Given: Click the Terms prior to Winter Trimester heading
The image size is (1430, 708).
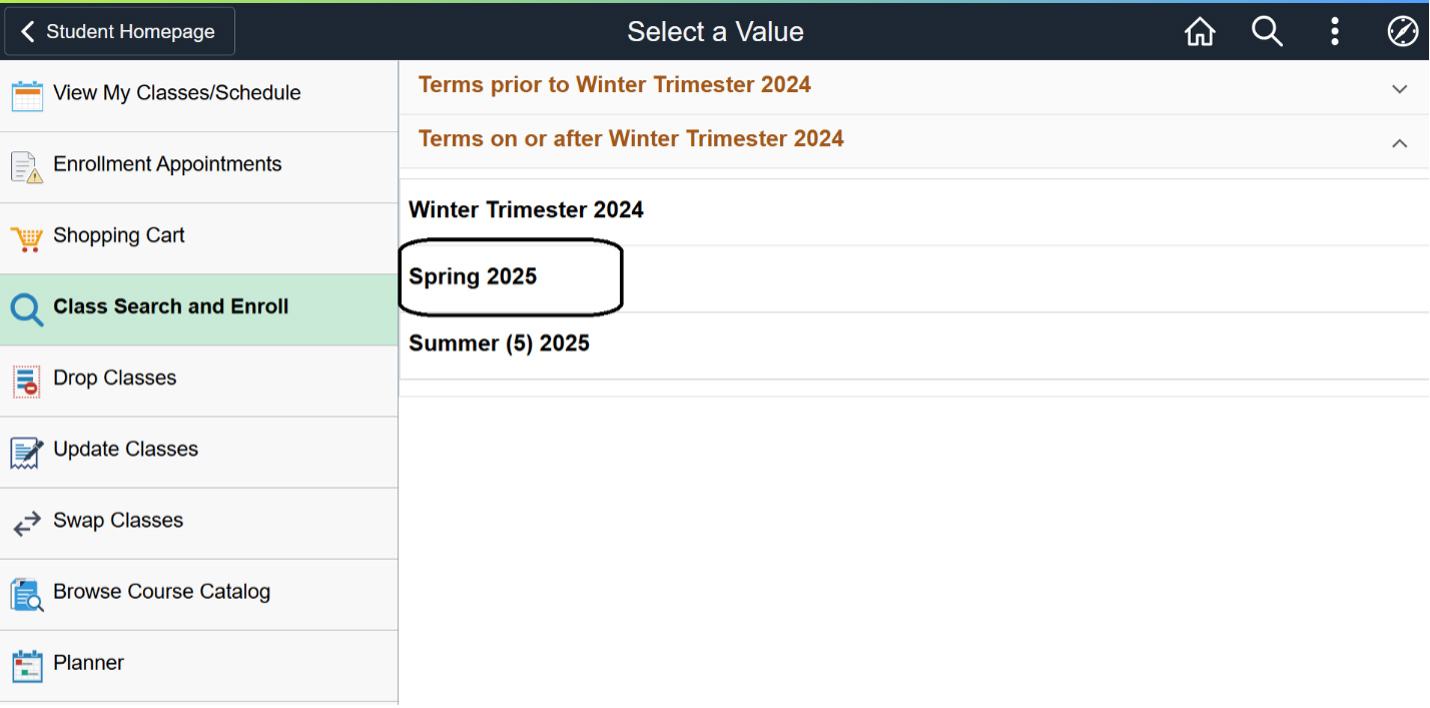Looking at the screenshot, I should pyautogui.click(x=614, y=85).
